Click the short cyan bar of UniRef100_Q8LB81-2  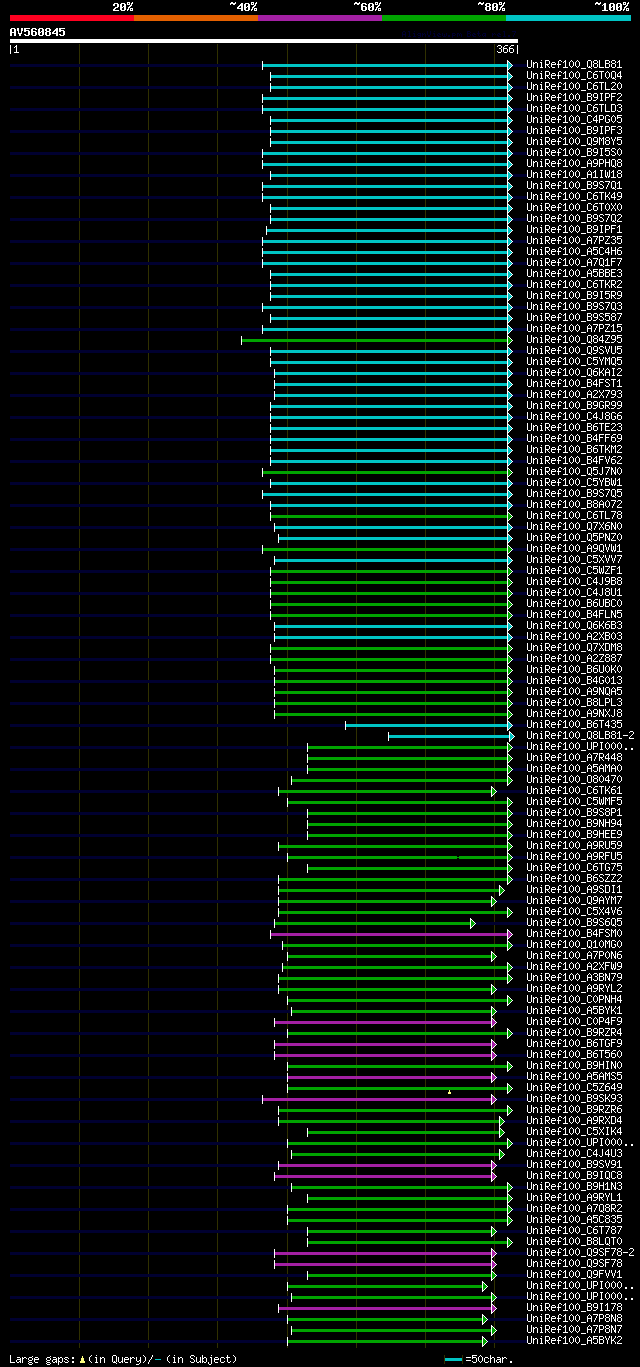pyautogui.click(x=451, y=736)
